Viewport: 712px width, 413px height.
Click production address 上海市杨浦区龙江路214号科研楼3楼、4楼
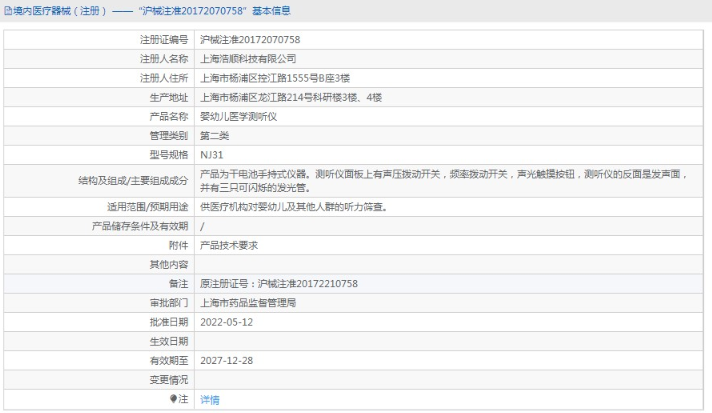[291, 97]
